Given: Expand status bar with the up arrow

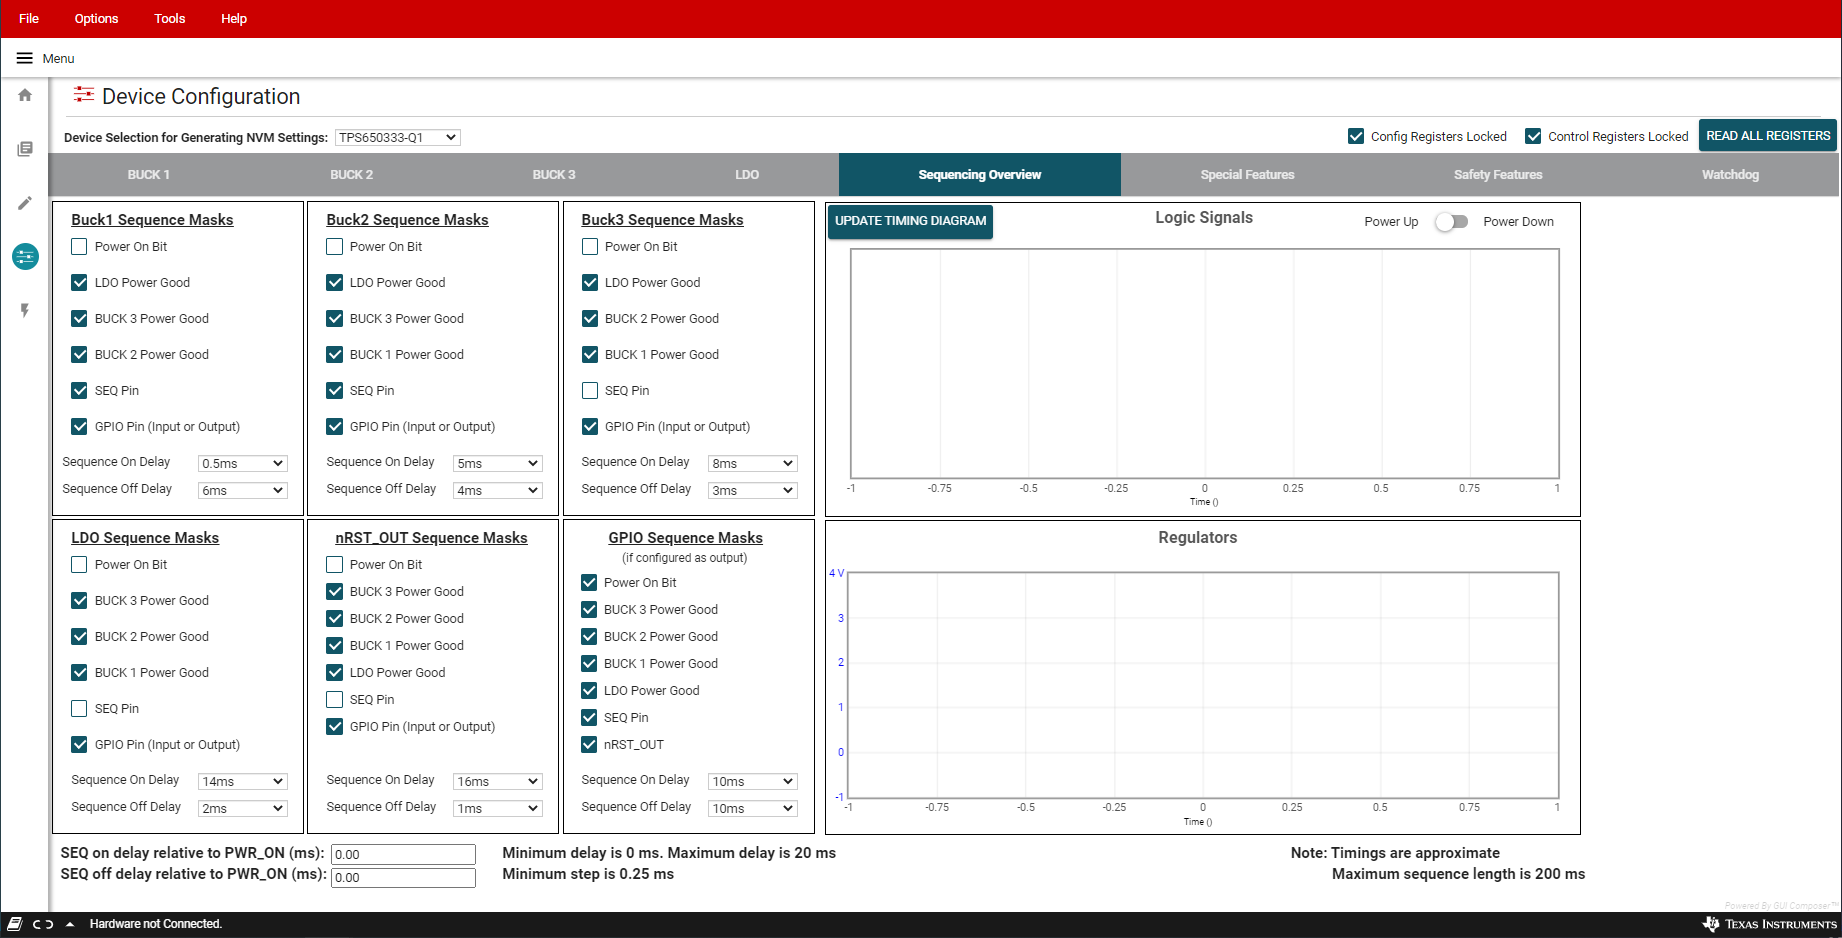Looking at the screenshot, I should 70,924.
